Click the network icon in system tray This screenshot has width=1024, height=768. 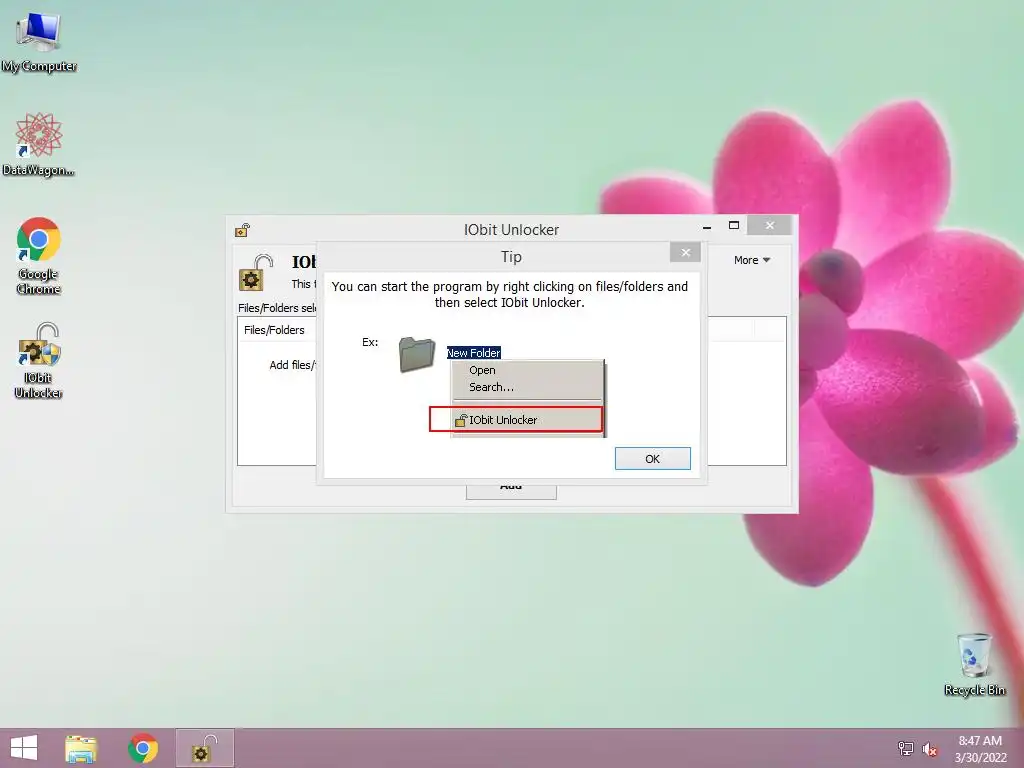905,748
